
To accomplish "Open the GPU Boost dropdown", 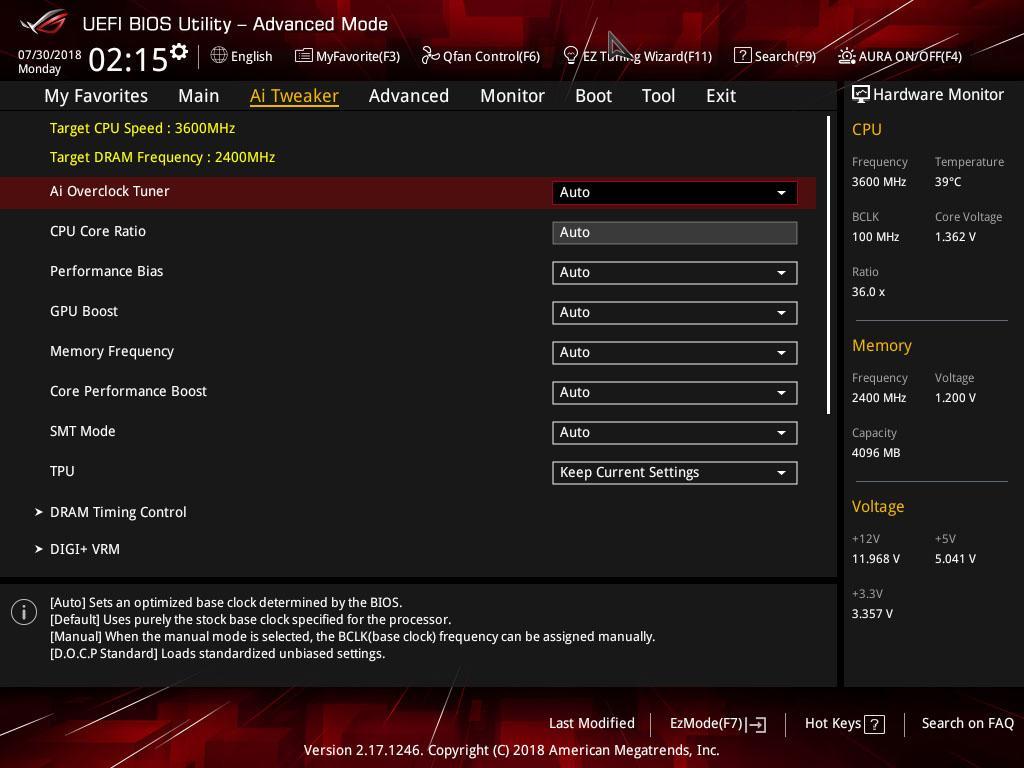I will click(675, 312).
